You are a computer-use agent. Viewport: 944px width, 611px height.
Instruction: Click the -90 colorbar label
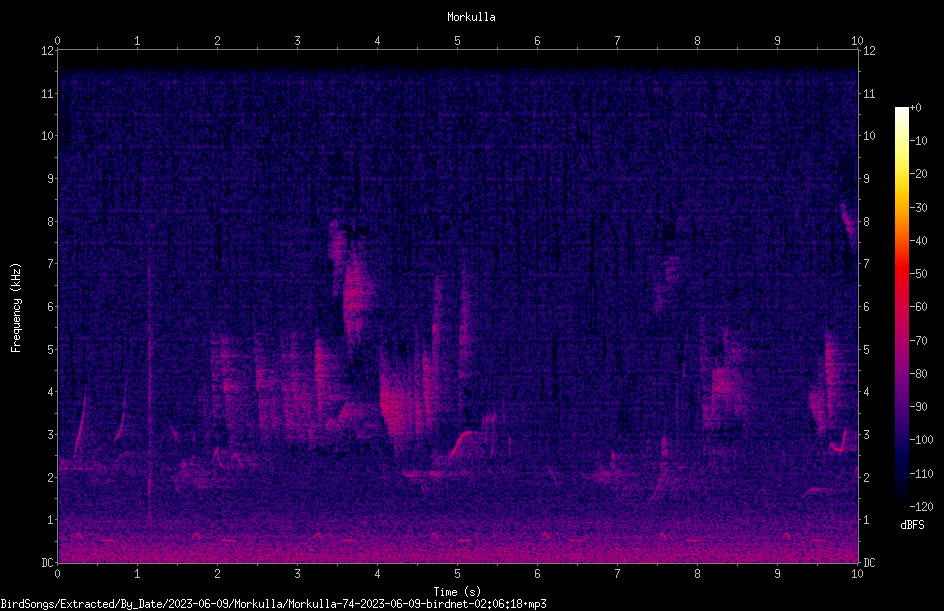pos(918,407)
